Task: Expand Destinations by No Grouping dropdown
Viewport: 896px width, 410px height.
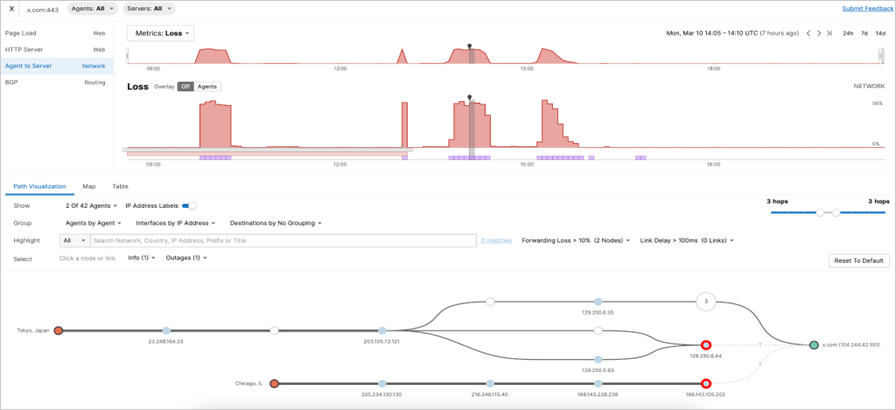Action: tap(276, 223)
